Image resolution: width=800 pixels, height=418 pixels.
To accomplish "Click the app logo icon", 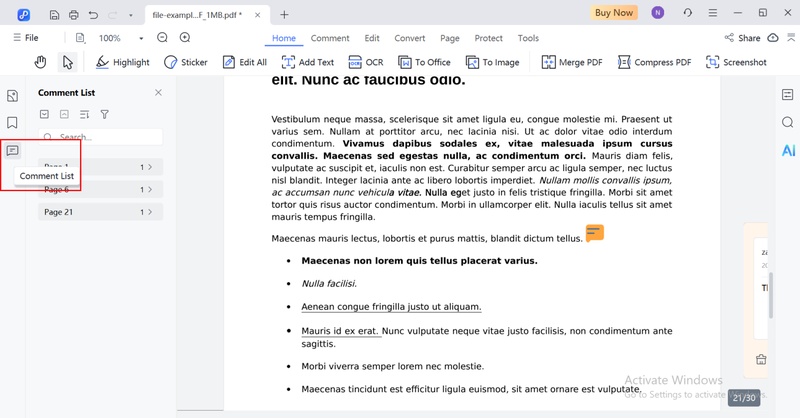I will point(23,15).
